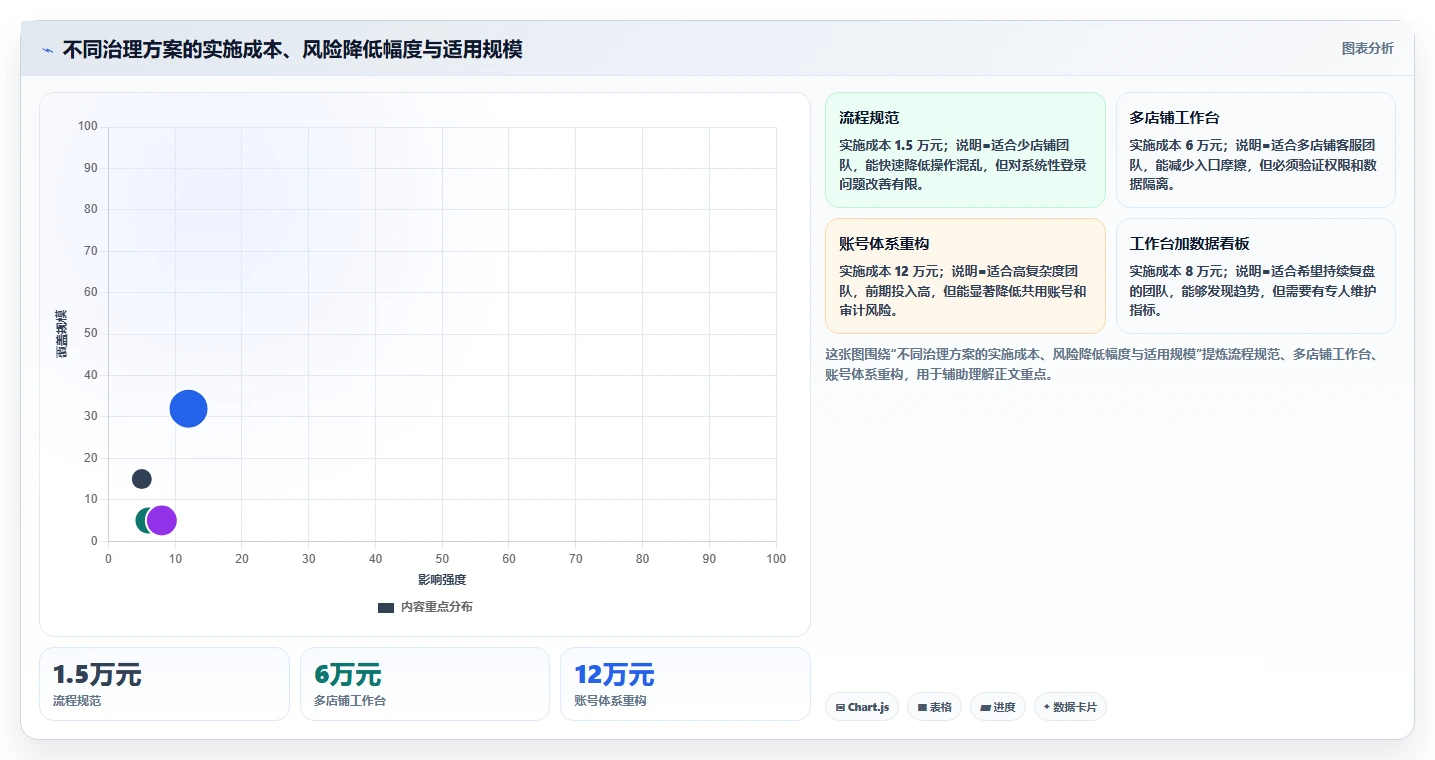Open the 多店铺工作台 description card
This screenshot has height=760, width=1435.
pos(1255,150)
